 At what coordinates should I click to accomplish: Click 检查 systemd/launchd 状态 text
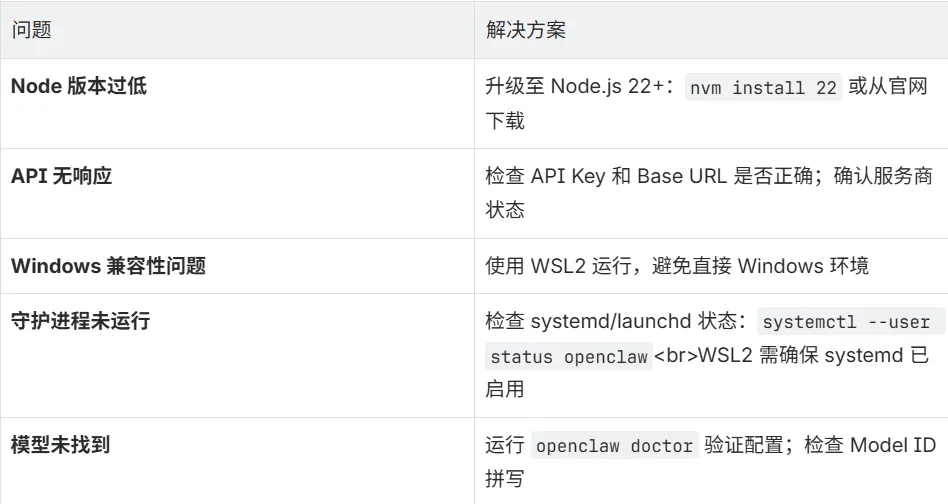612,322
